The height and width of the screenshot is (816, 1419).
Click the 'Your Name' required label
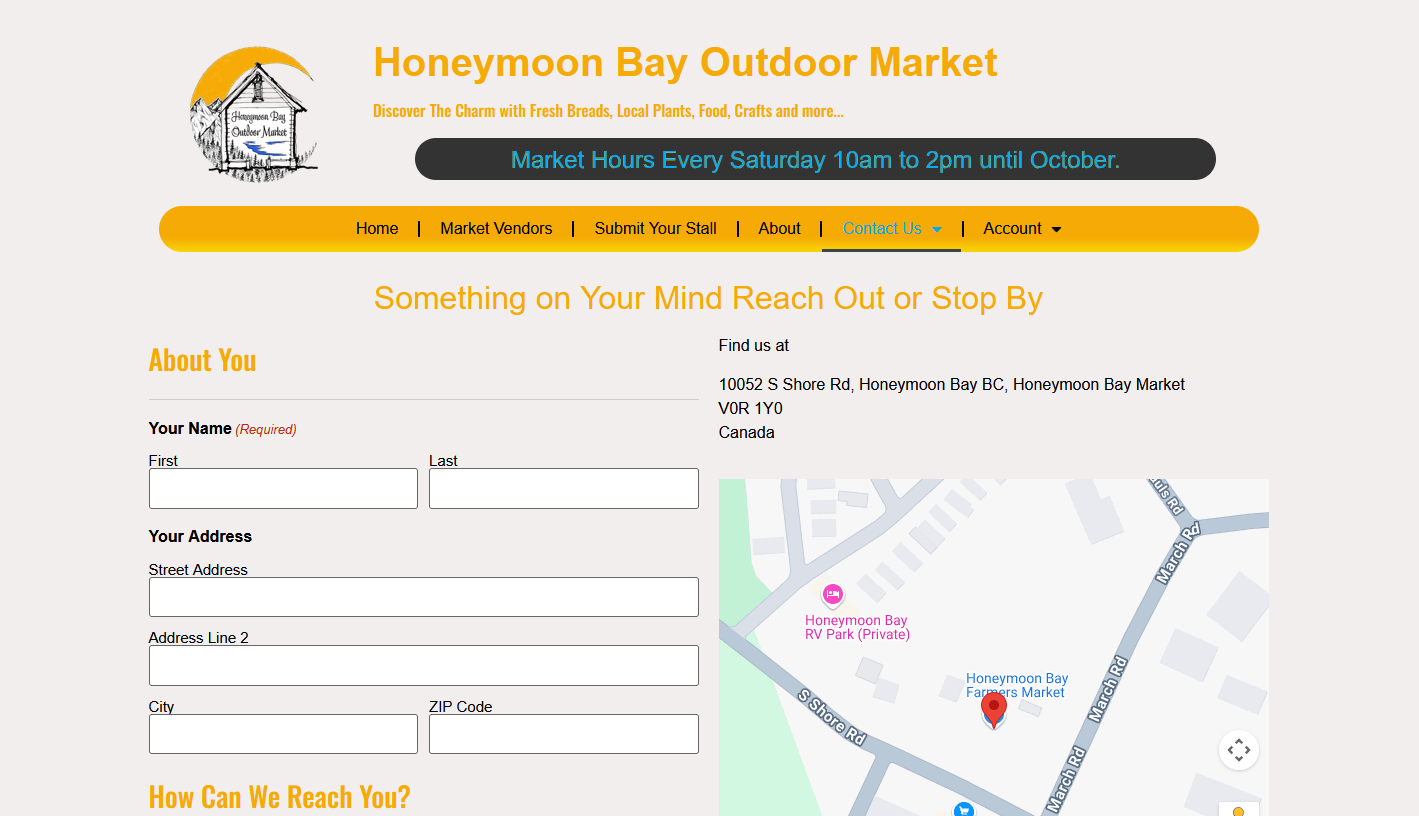click(222, 428)
